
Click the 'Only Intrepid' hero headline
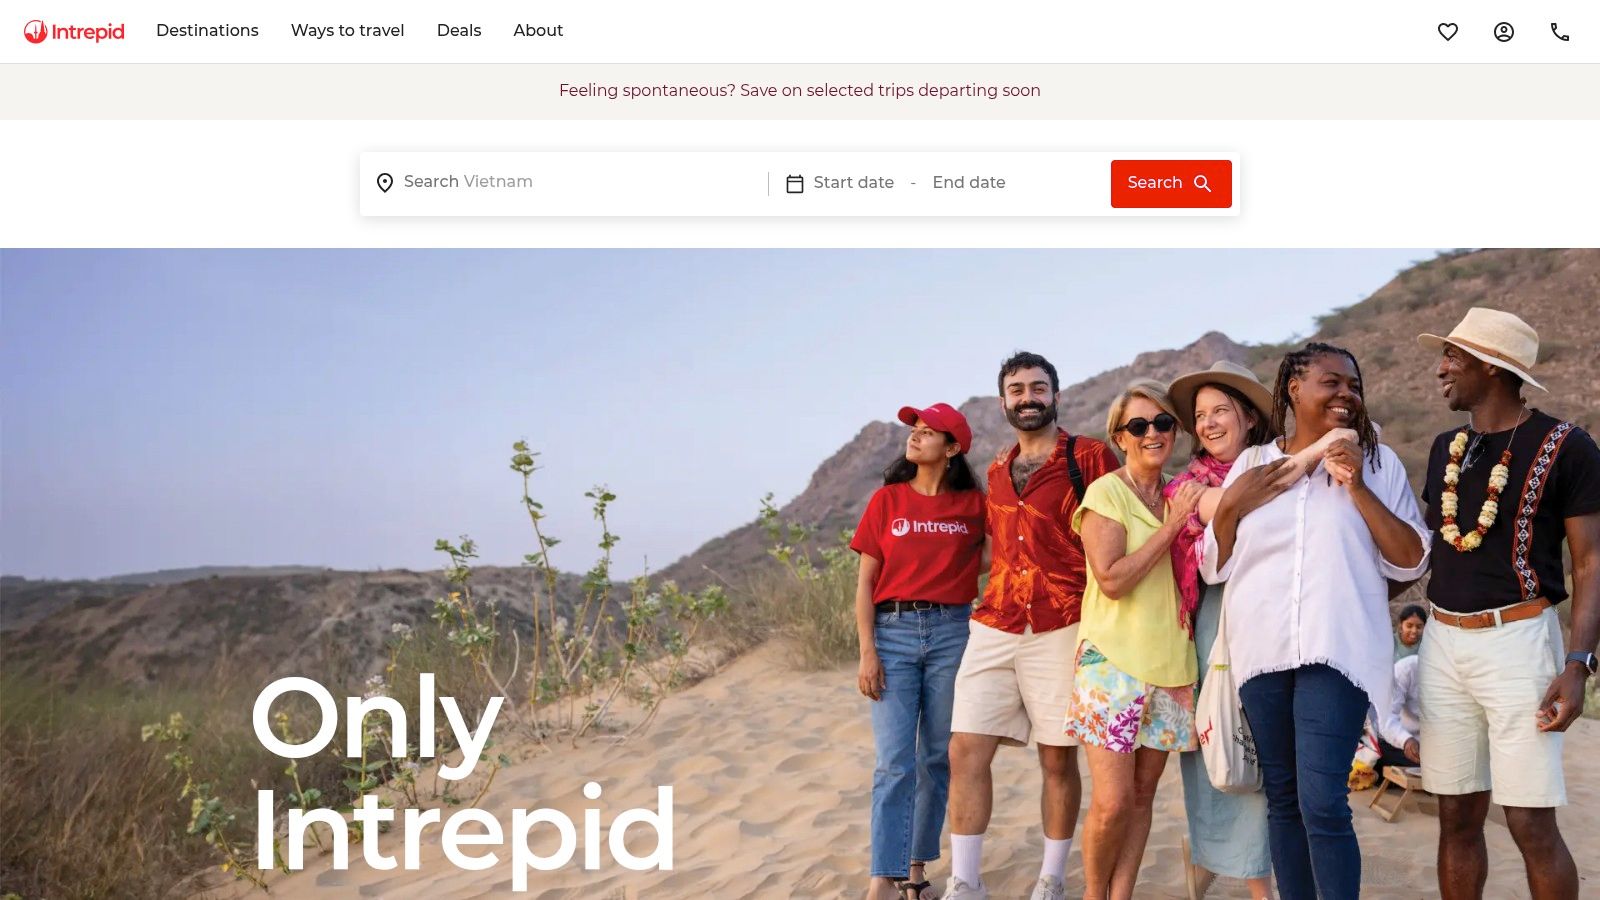pos(463,775)
